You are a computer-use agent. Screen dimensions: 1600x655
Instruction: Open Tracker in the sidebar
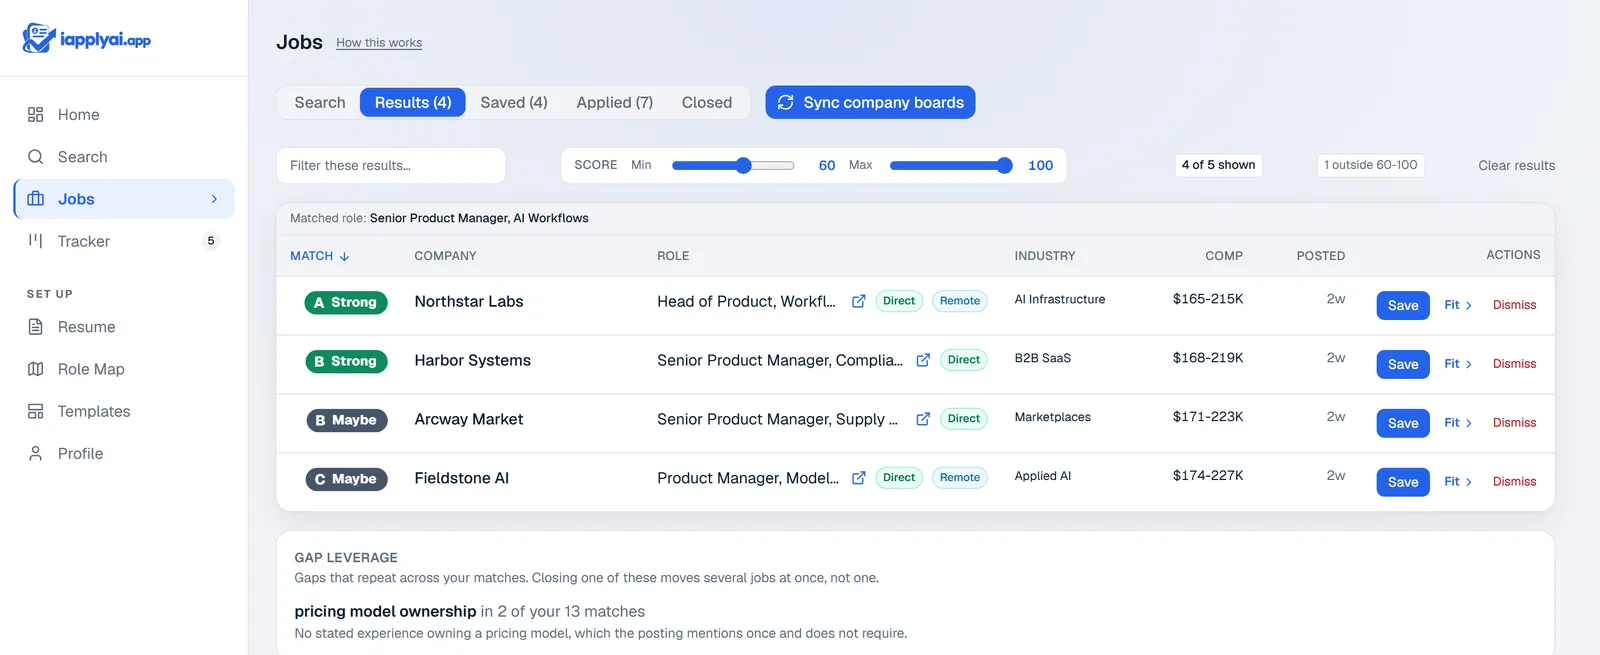pos(124,241)
